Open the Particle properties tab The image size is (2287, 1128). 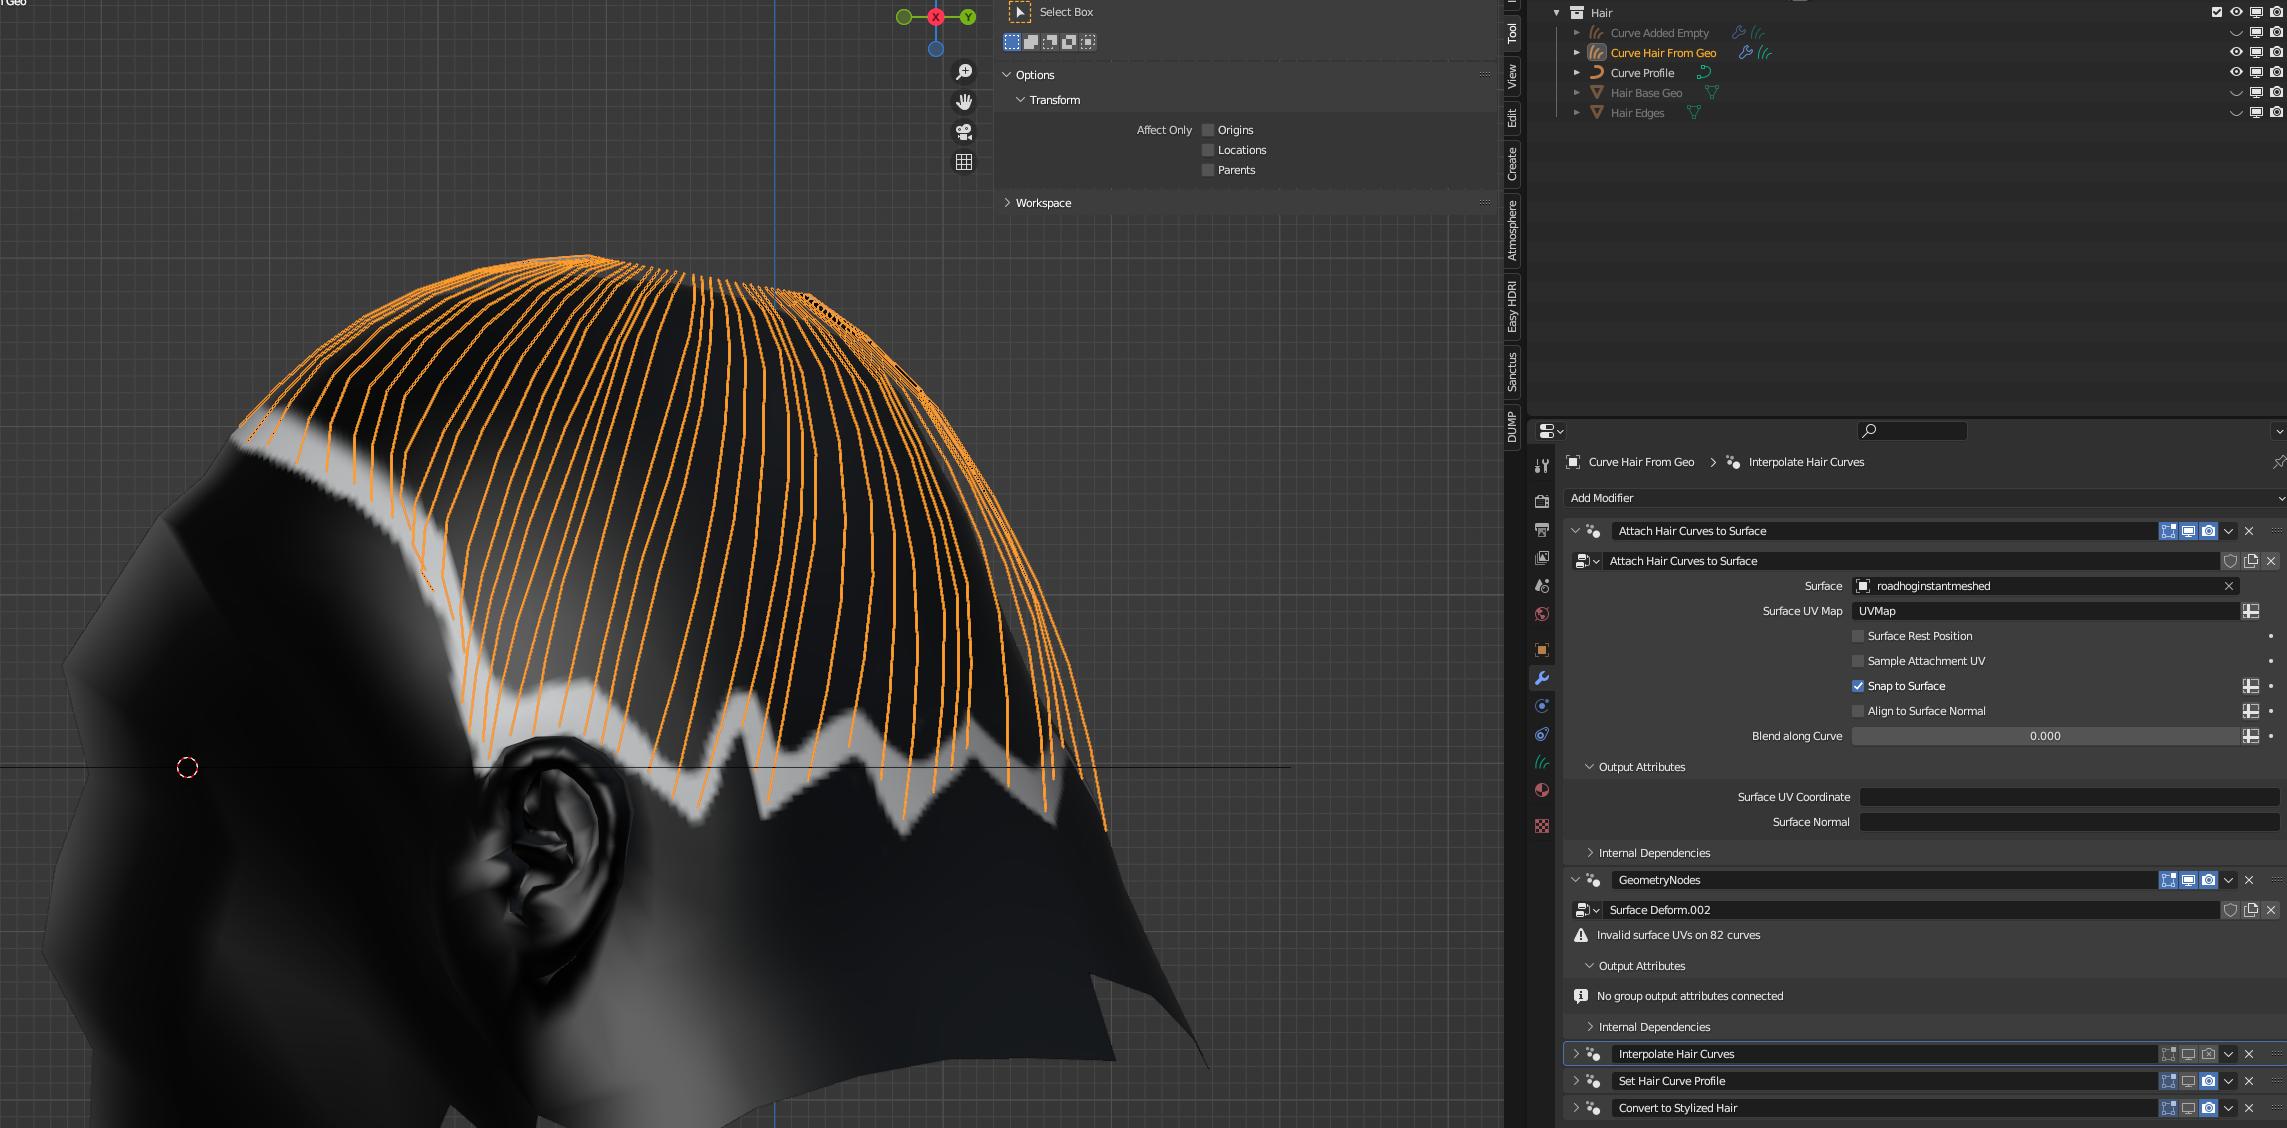tap(1543, 704)
